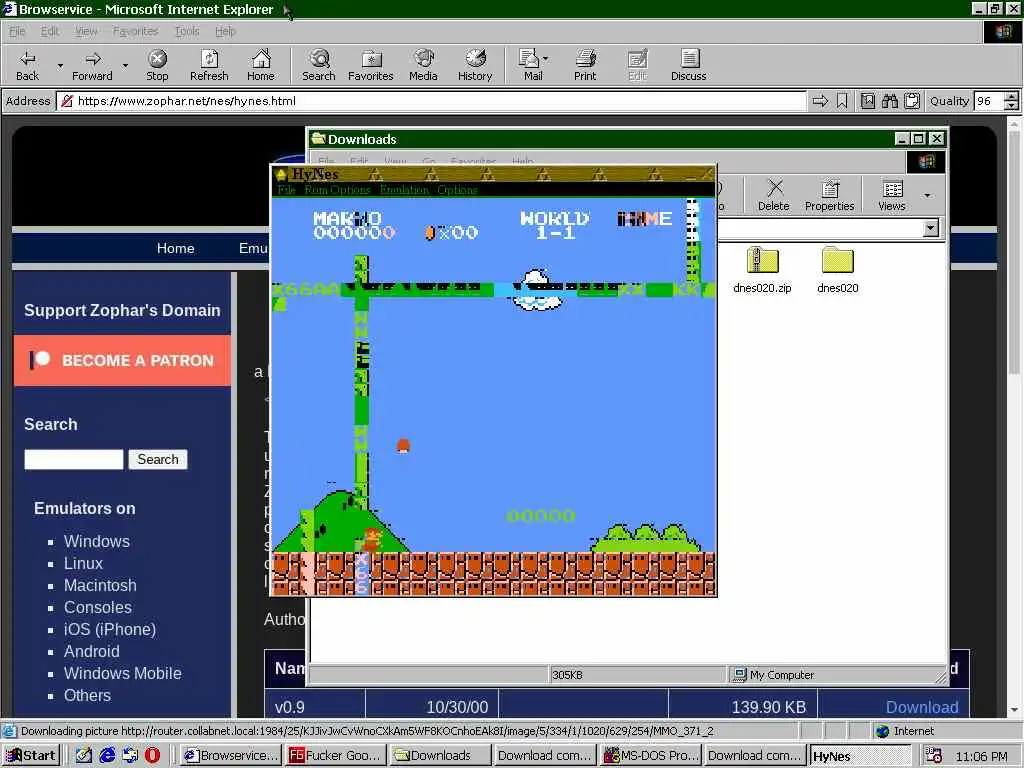1024x768 pixels.
Task: Click the Consoles link in sidebar
Action: 98,607
